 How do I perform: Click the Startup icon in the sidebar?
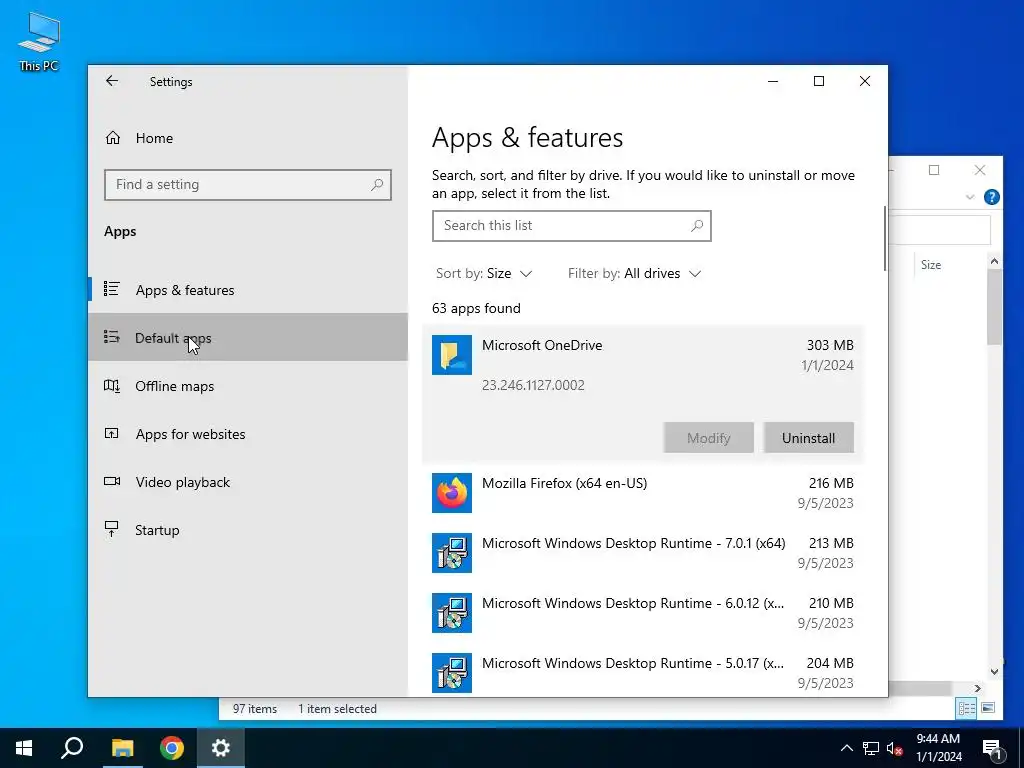pyautogui.click(x=112, y=529)
